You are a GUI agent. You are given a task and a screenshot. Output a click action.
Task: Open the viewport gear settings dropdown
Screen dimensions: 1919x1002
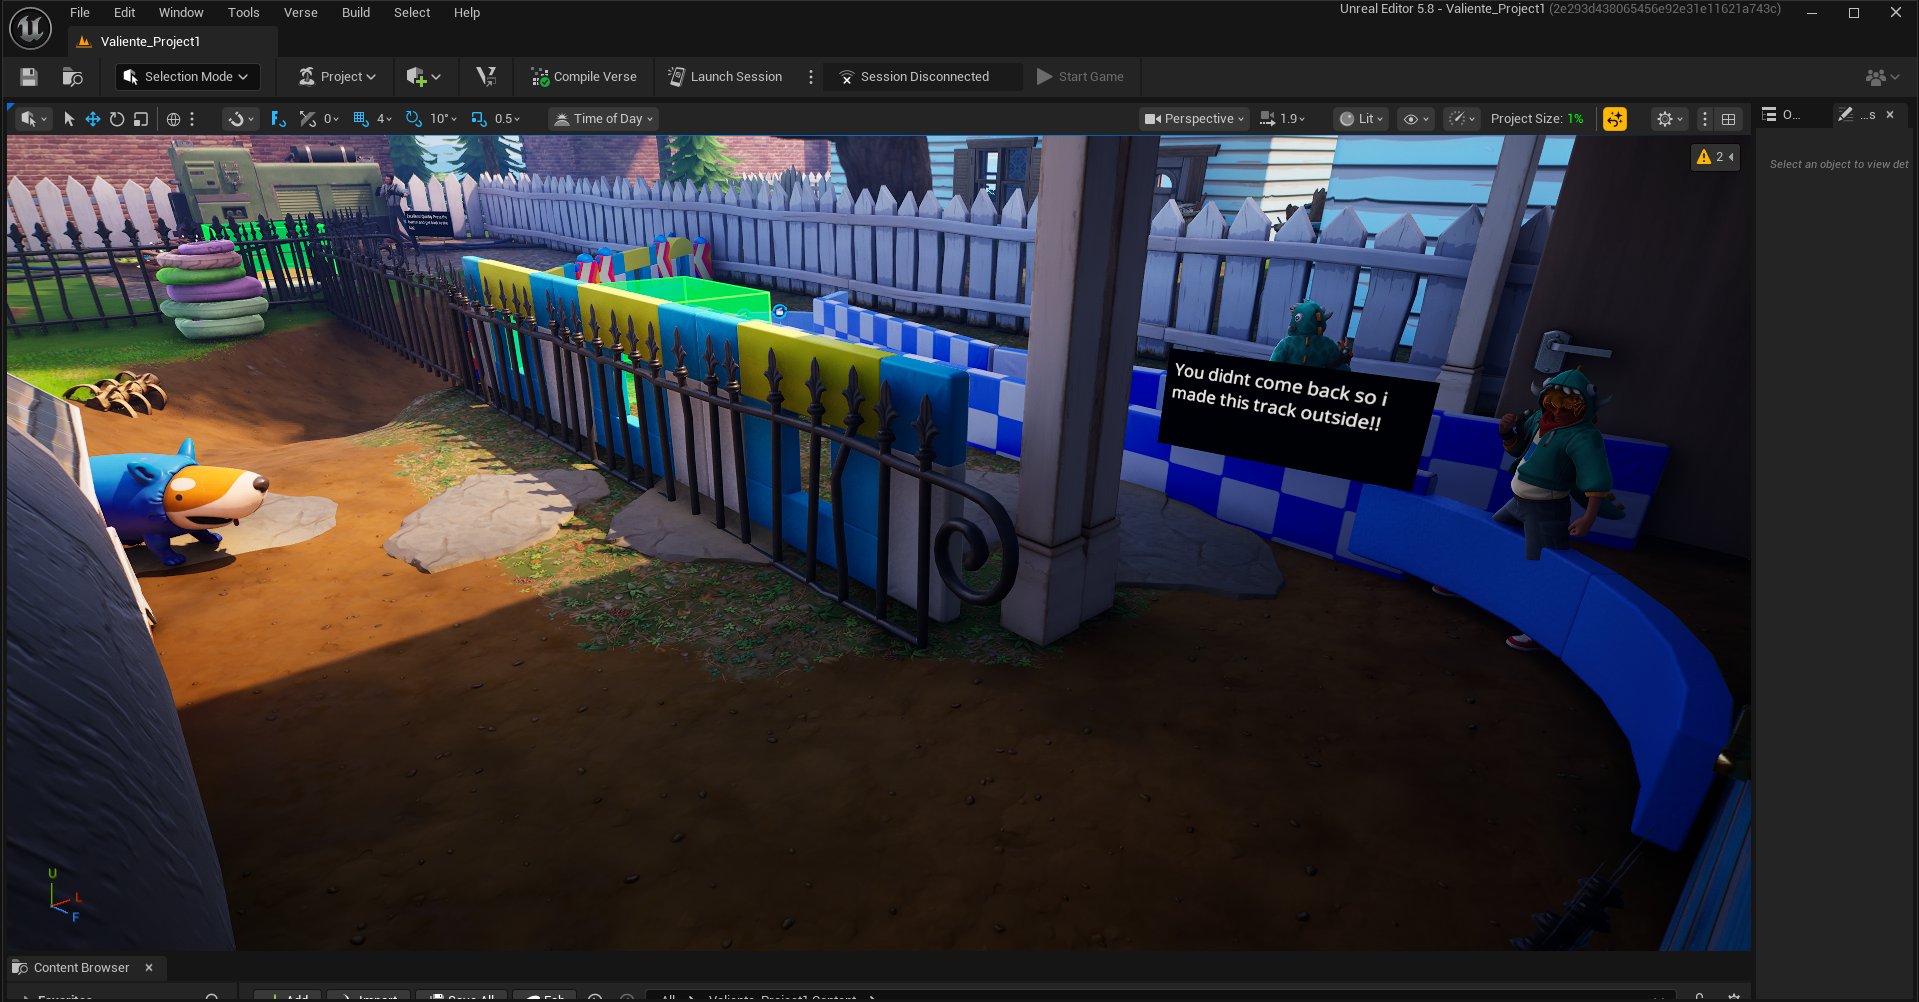pos(1670,119)
